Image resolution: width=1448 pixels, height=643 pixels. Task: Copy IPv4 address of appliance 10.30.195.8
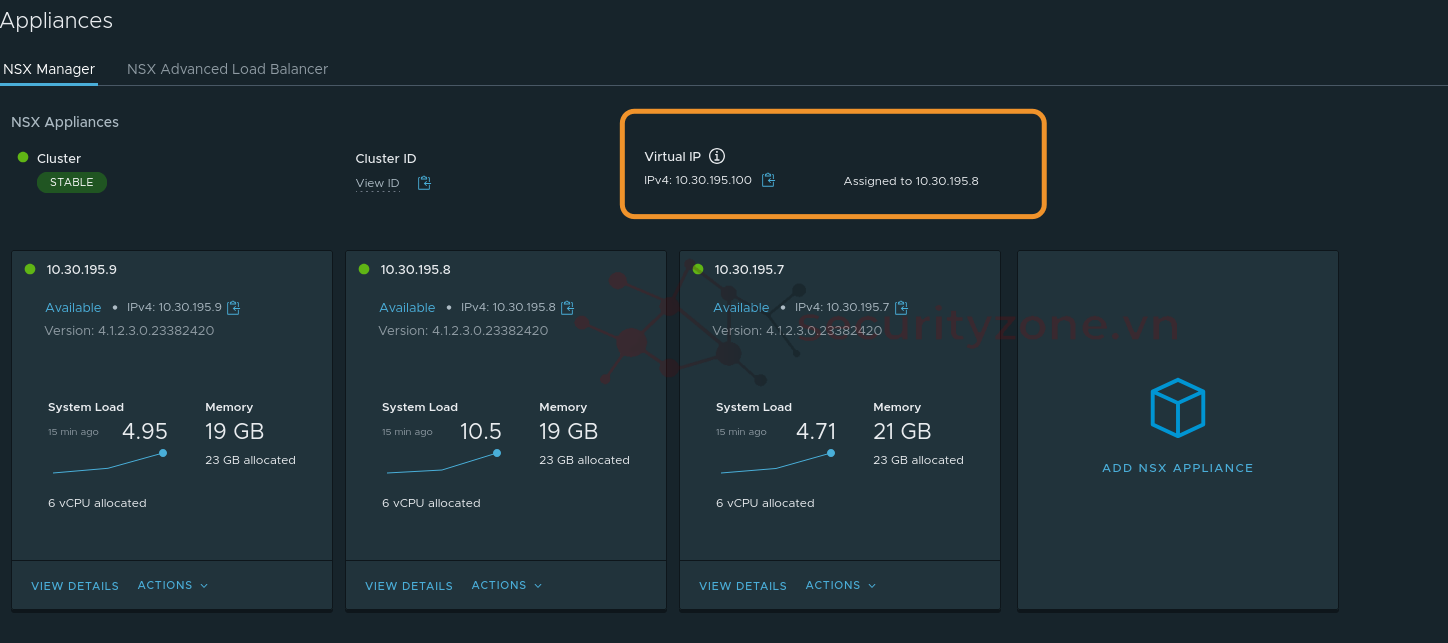[568, 307]
